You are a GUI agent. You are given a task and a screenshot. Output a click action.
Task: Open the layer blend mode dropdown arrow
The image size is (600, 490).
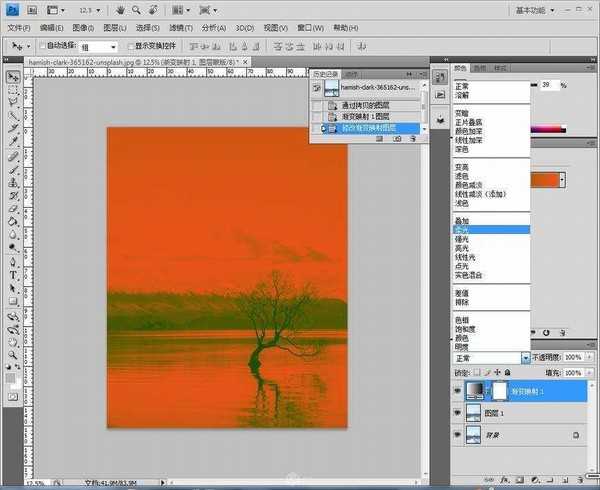click(x=525, y=357)
